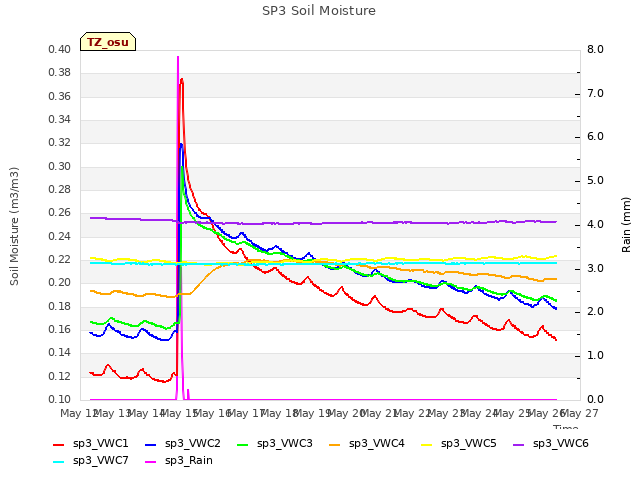Screen dimensions: 640x480
Task: Click the 0.40 left axis tick label
Action: tap(59, 50)
